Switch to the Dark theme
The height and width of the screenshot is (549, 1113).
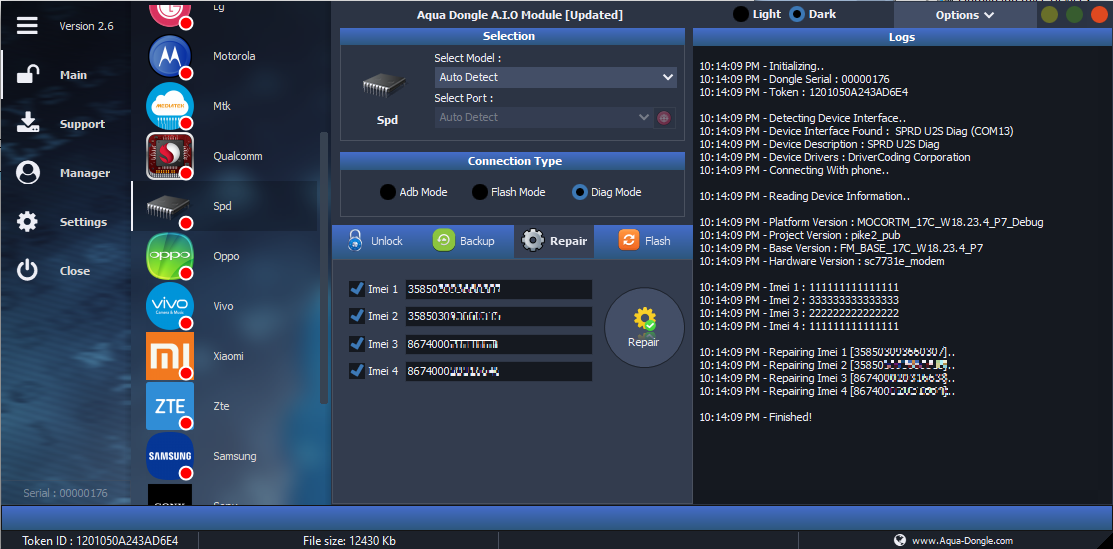click(798, 14)
